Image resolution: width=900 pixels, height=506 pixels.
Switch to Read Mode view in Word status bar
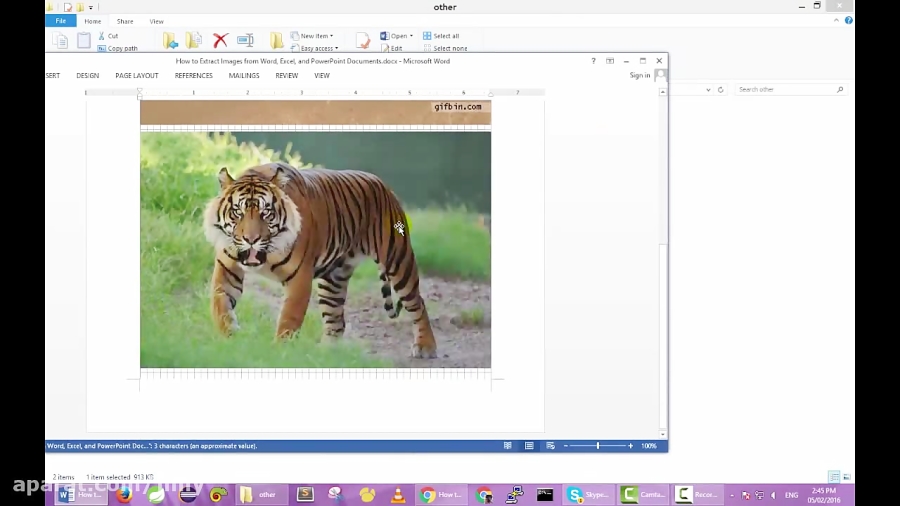tap(507, 446)
